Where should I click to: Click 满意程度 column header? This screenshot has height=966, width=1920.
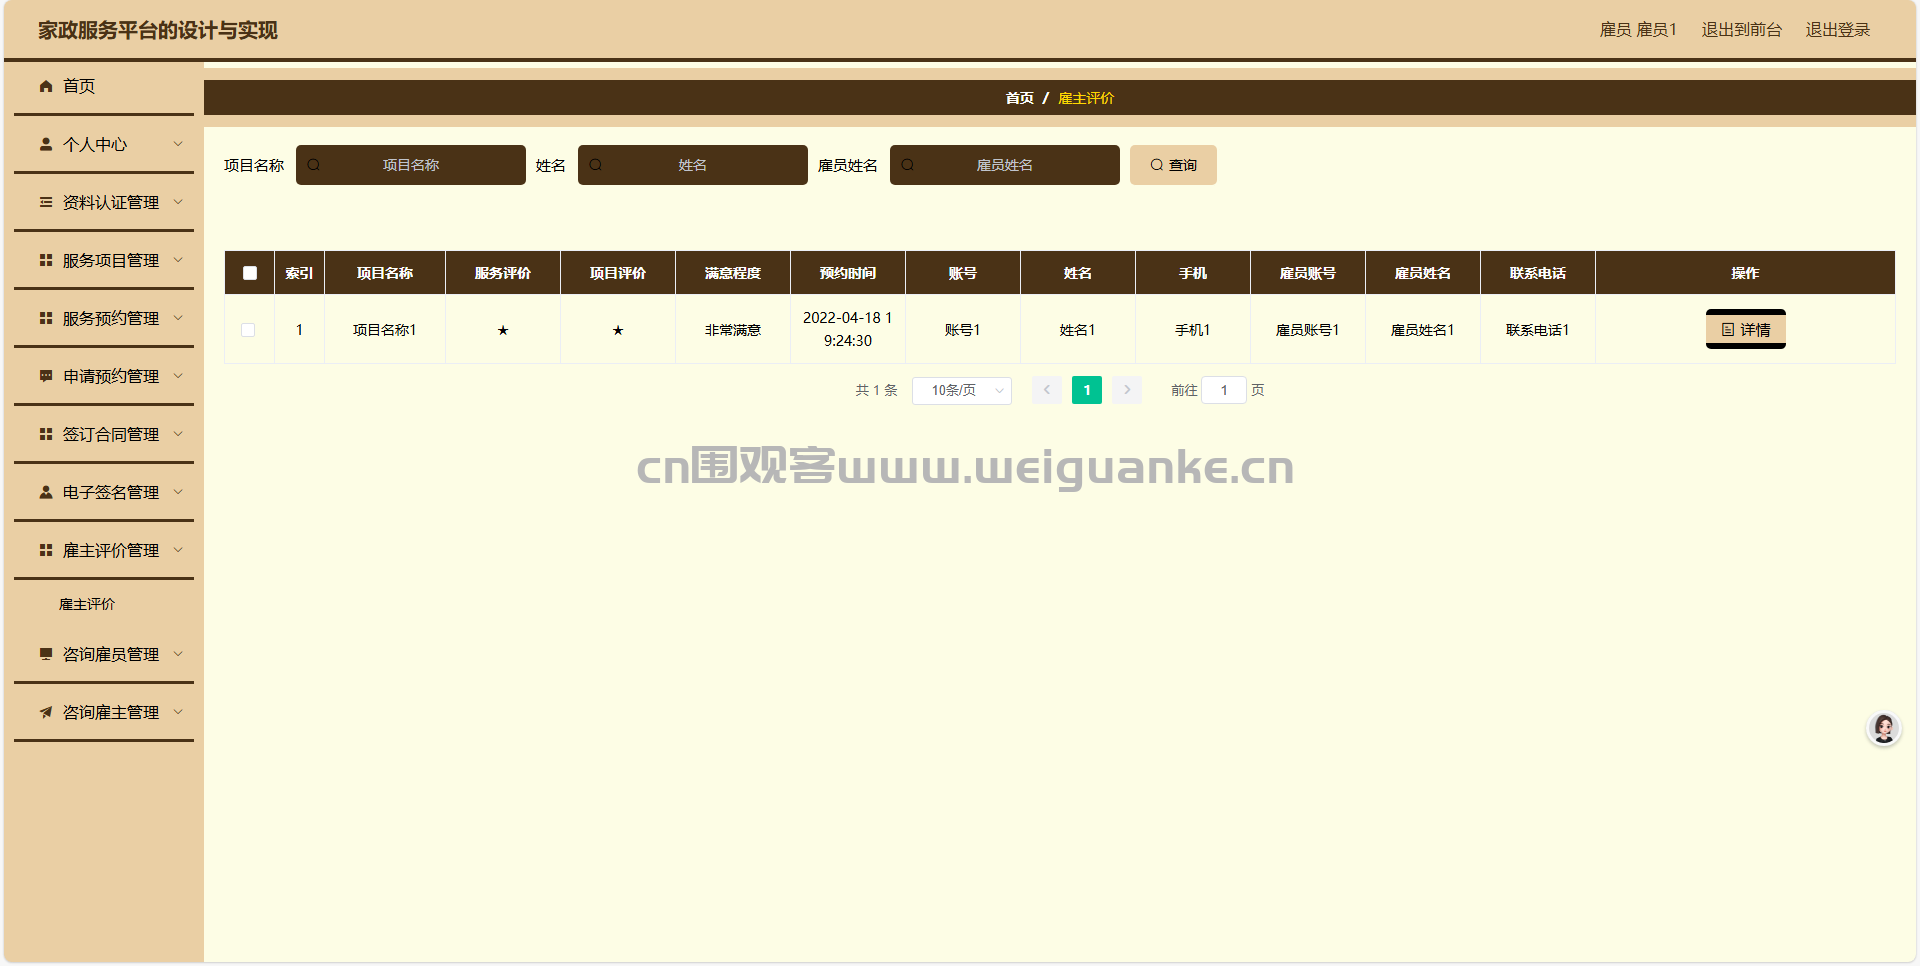coord(733,273)
